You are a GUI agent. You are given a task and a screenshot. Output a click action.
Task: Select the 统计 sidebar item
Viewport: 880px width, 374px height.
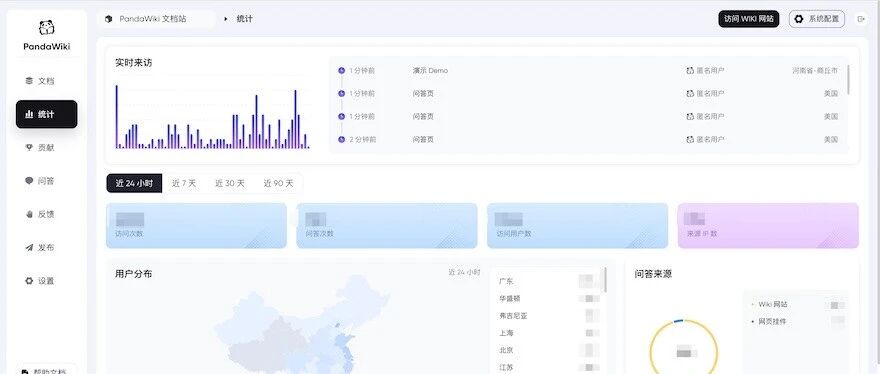click(x=47, y=114)
